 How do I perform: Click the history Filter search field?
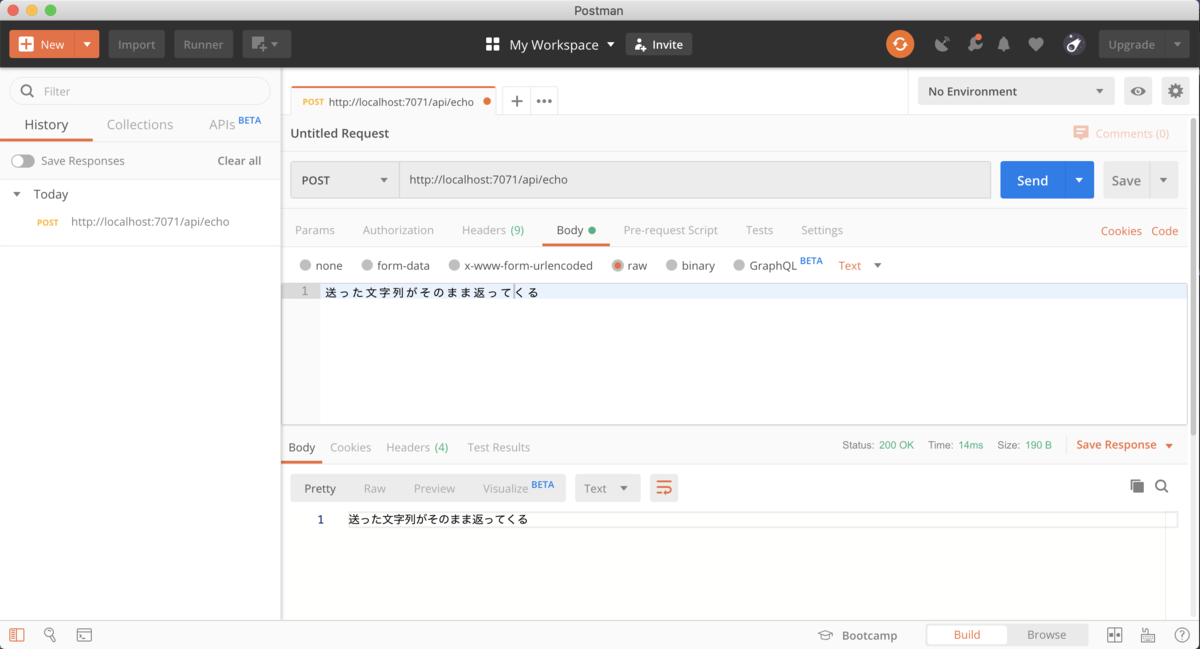click(x=140, y=91)
